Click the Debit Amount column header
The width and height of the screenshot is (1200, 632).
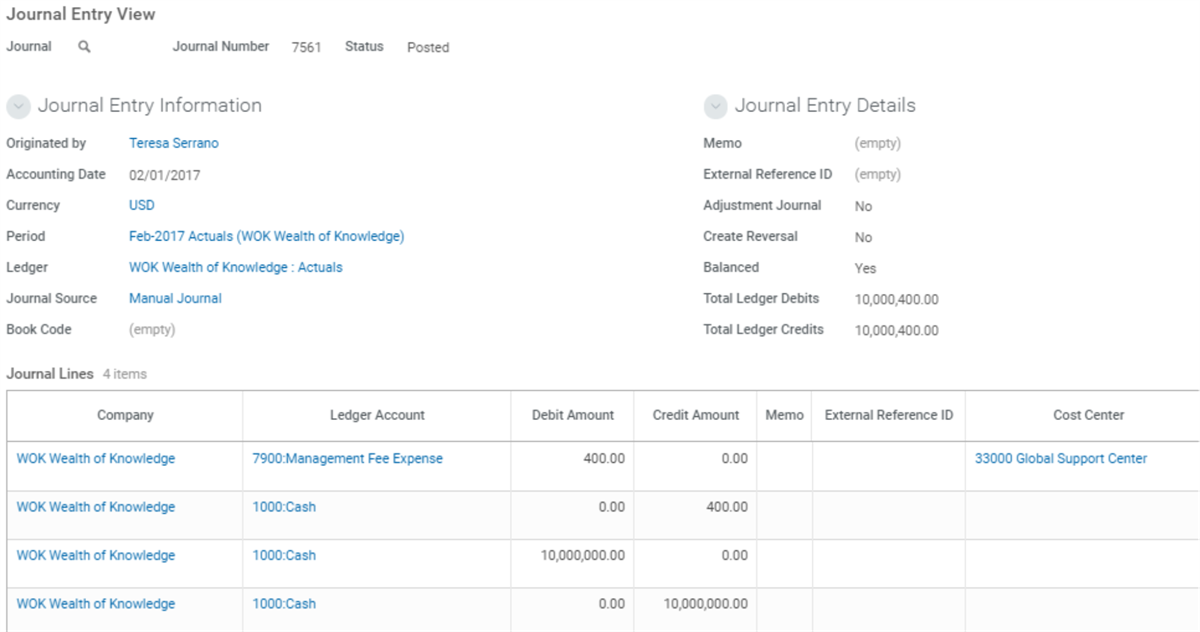tap(572, 415)
